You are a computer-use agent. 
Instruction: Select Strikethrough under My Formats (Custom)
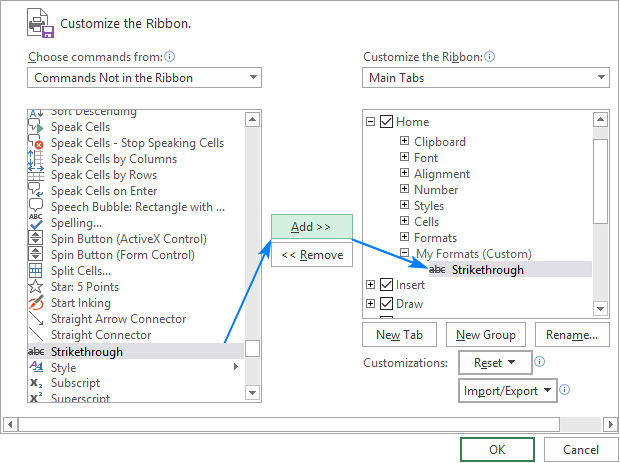tap(487, 270)
